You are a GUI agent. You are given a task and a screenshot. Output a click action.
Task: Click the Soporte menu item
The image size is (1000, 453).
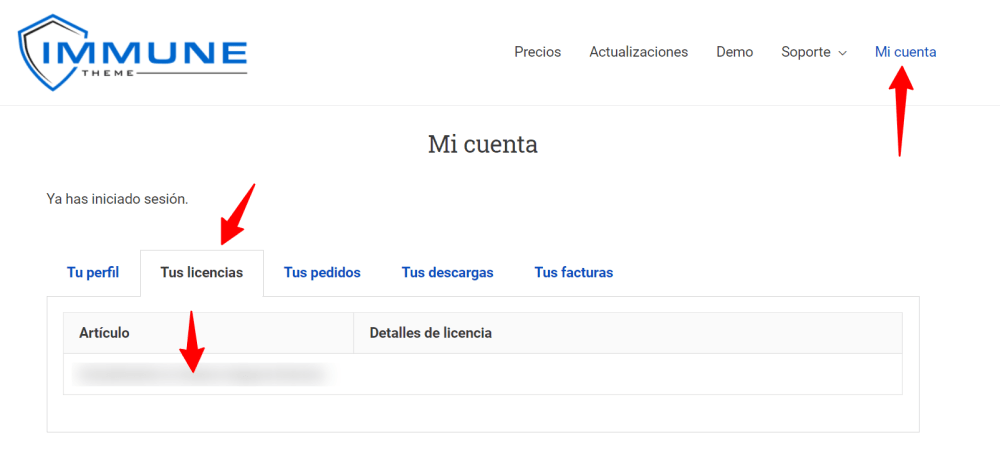[x=806, y=52]
